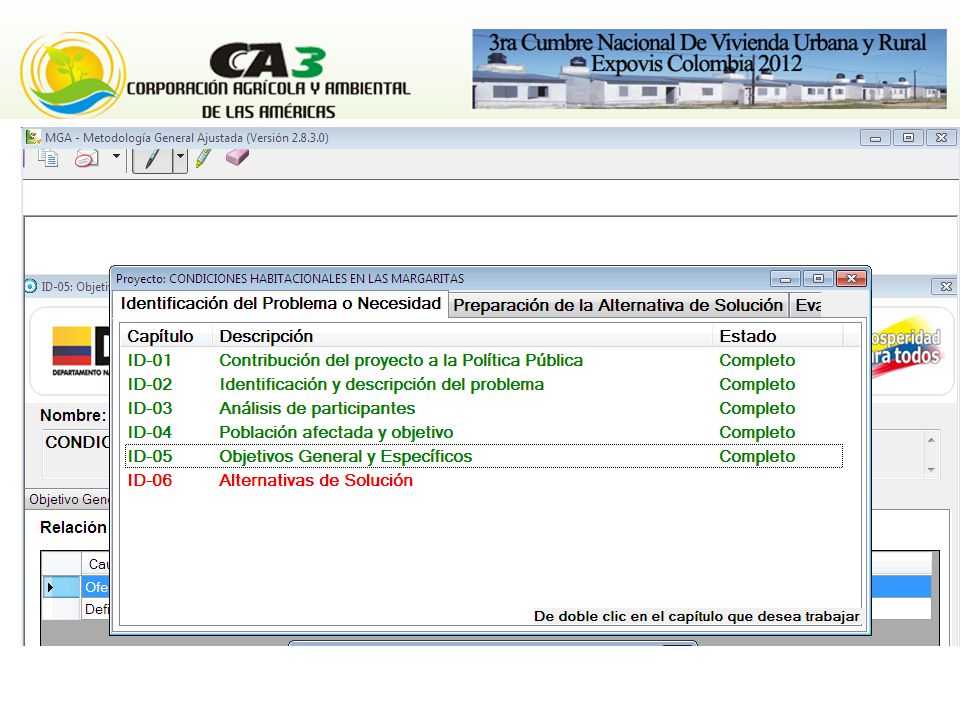Click the Colombian flag DNP logo
960x720 pixels.
[80, 351]
